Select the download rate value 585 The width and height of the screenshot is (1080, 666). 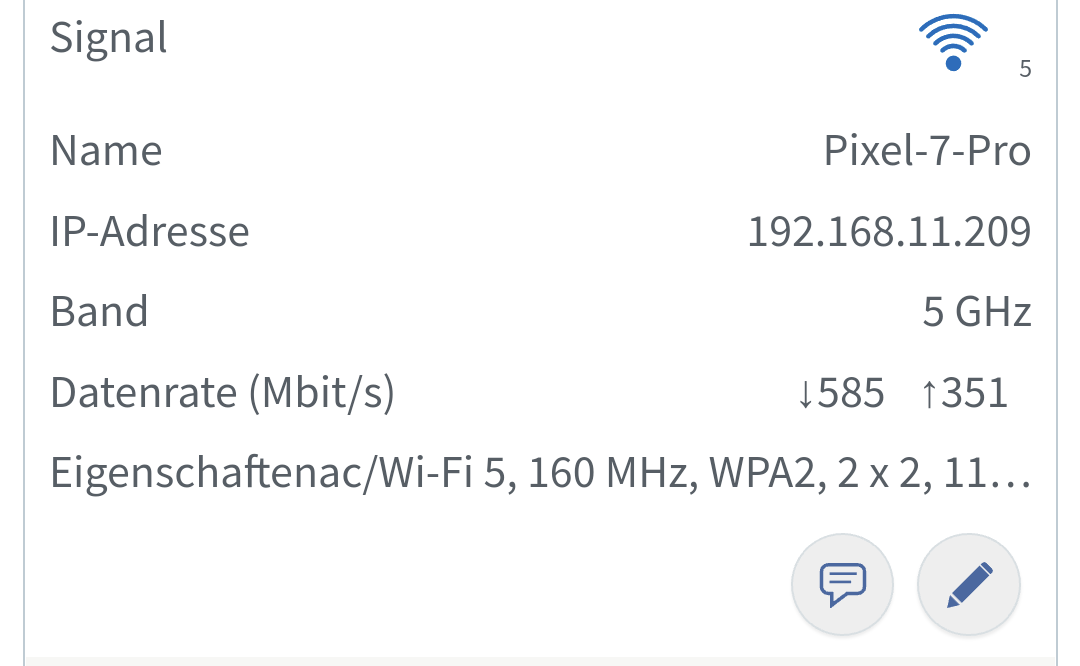pyautogui.click(x=851, y=393)
